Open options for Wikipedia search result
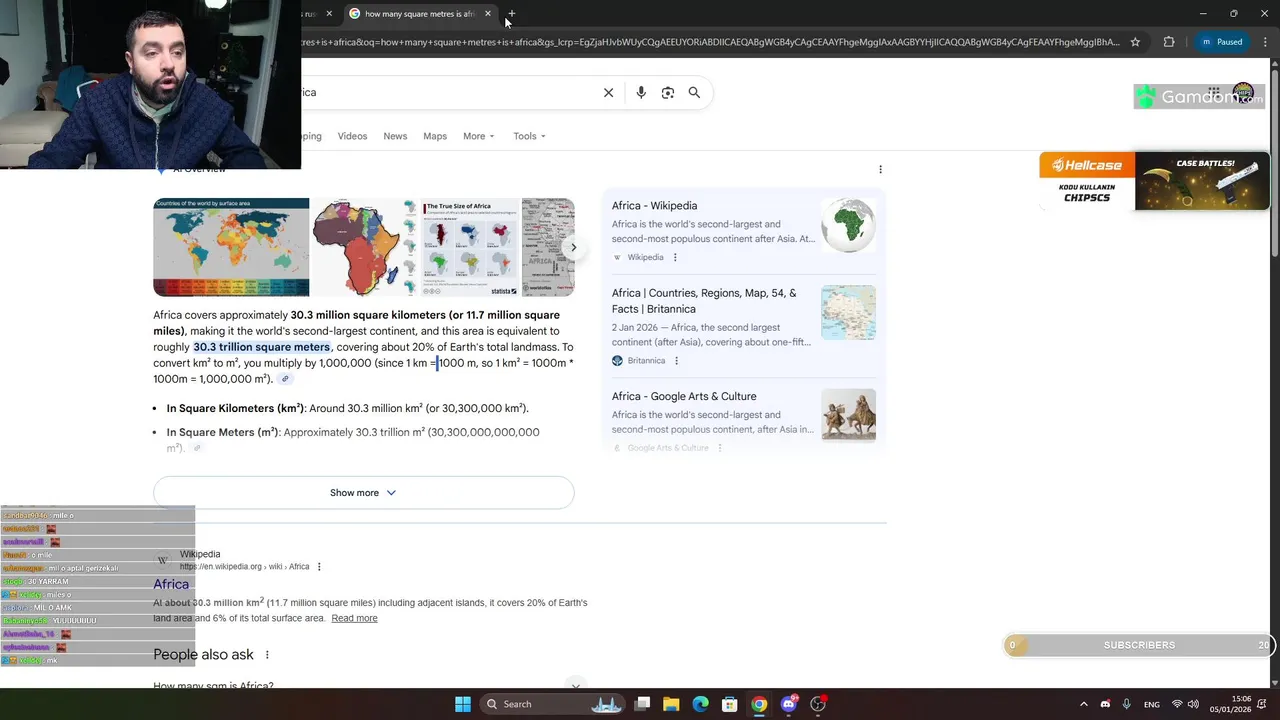Viewport: 1280px width, 720px height. [x=319, y=567]
